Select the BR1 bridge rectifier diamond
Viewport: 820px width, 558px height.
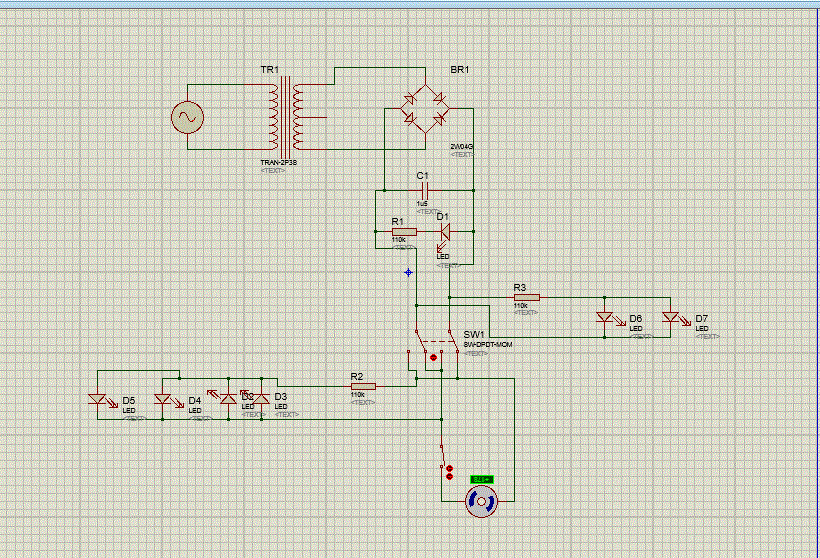click(425, 109)
